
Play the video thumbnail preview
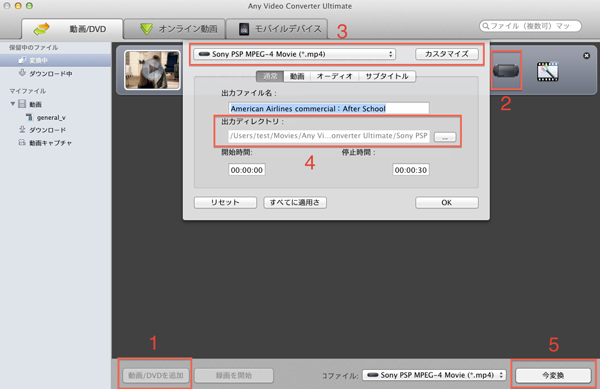point(152,70)
